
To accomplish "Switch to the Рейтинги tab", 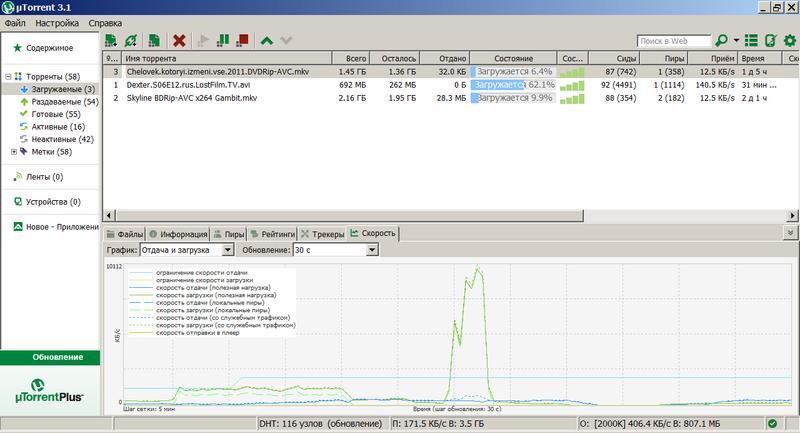I will (x=272, y=234).
